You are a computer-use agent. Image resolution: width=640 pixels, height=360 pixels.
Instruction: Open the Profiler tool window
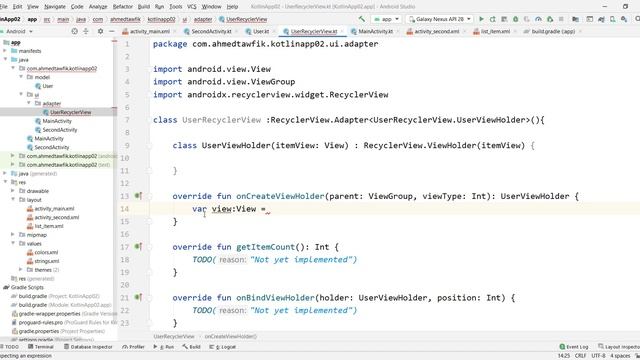[x=133, y=347]
